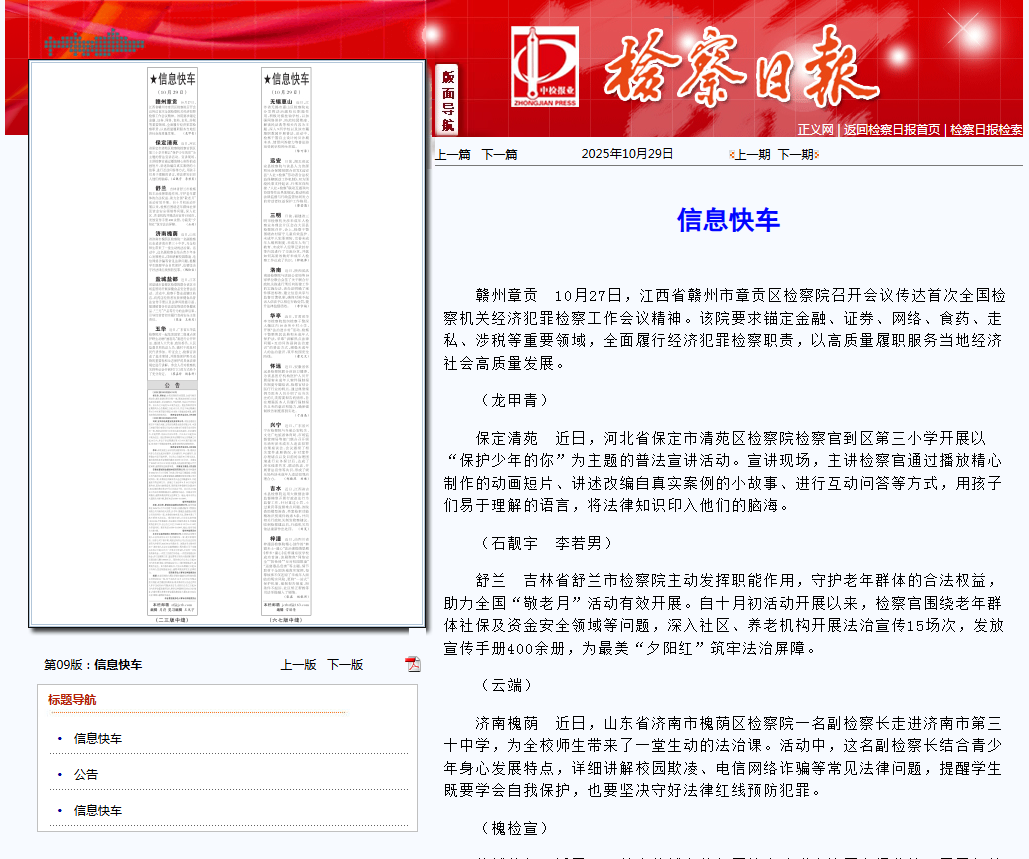The width and height of the screenshot is (1029, 859).
Task: Go to next article 下一篇
Action: (x=499, y=154)
